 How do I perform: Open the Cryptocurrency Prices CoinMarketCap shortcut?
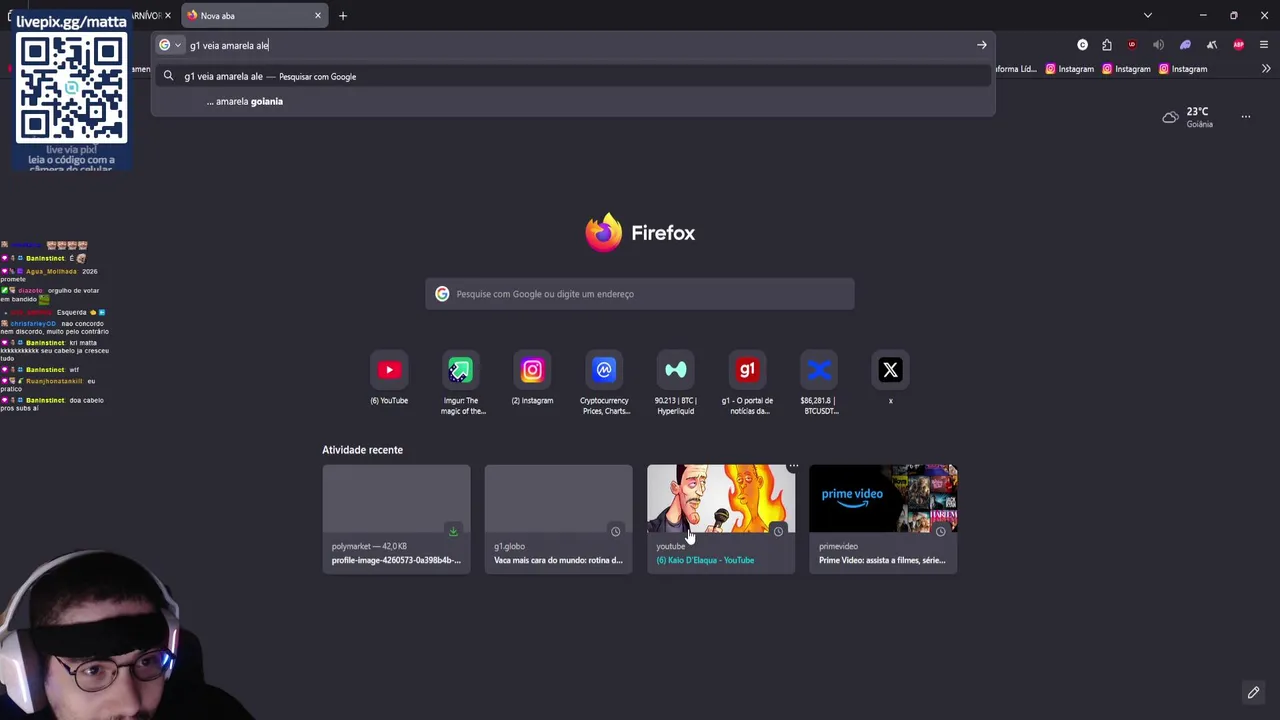tap(604, 370)
